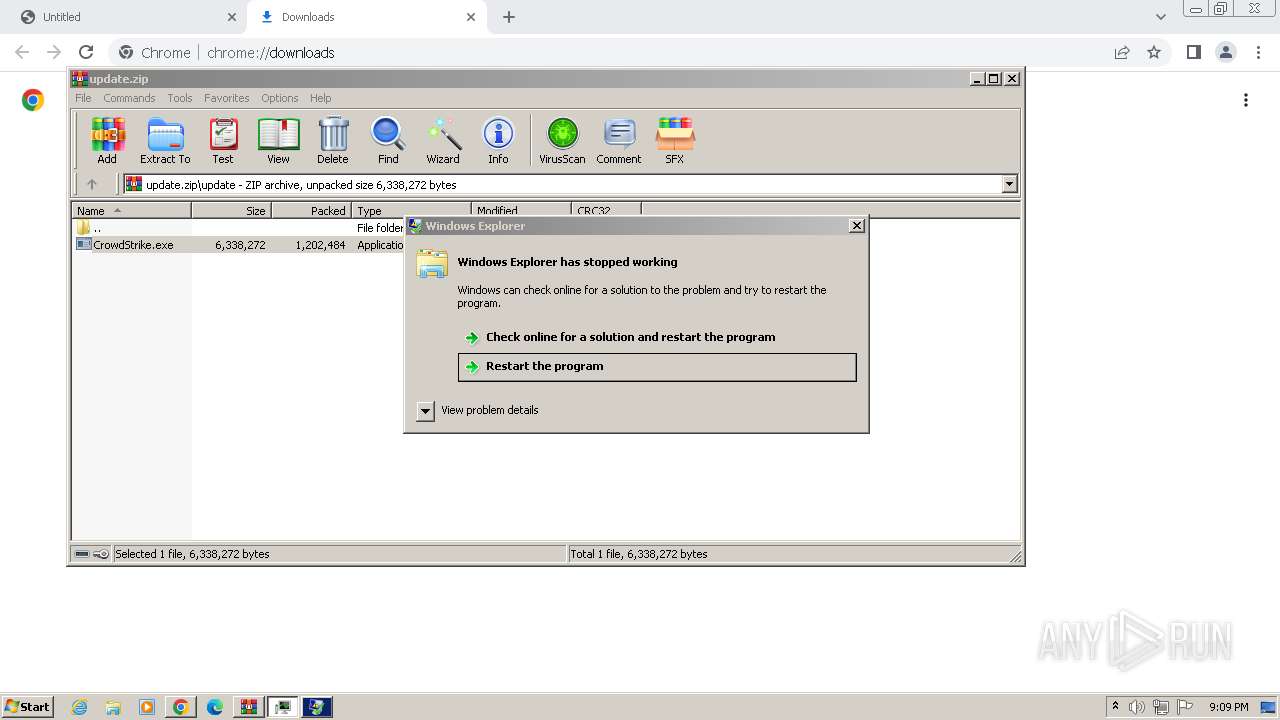Open the File menu in WinRAR
Image resolution: width=1280 pixels, height=720 pixels.
[83, 98]
